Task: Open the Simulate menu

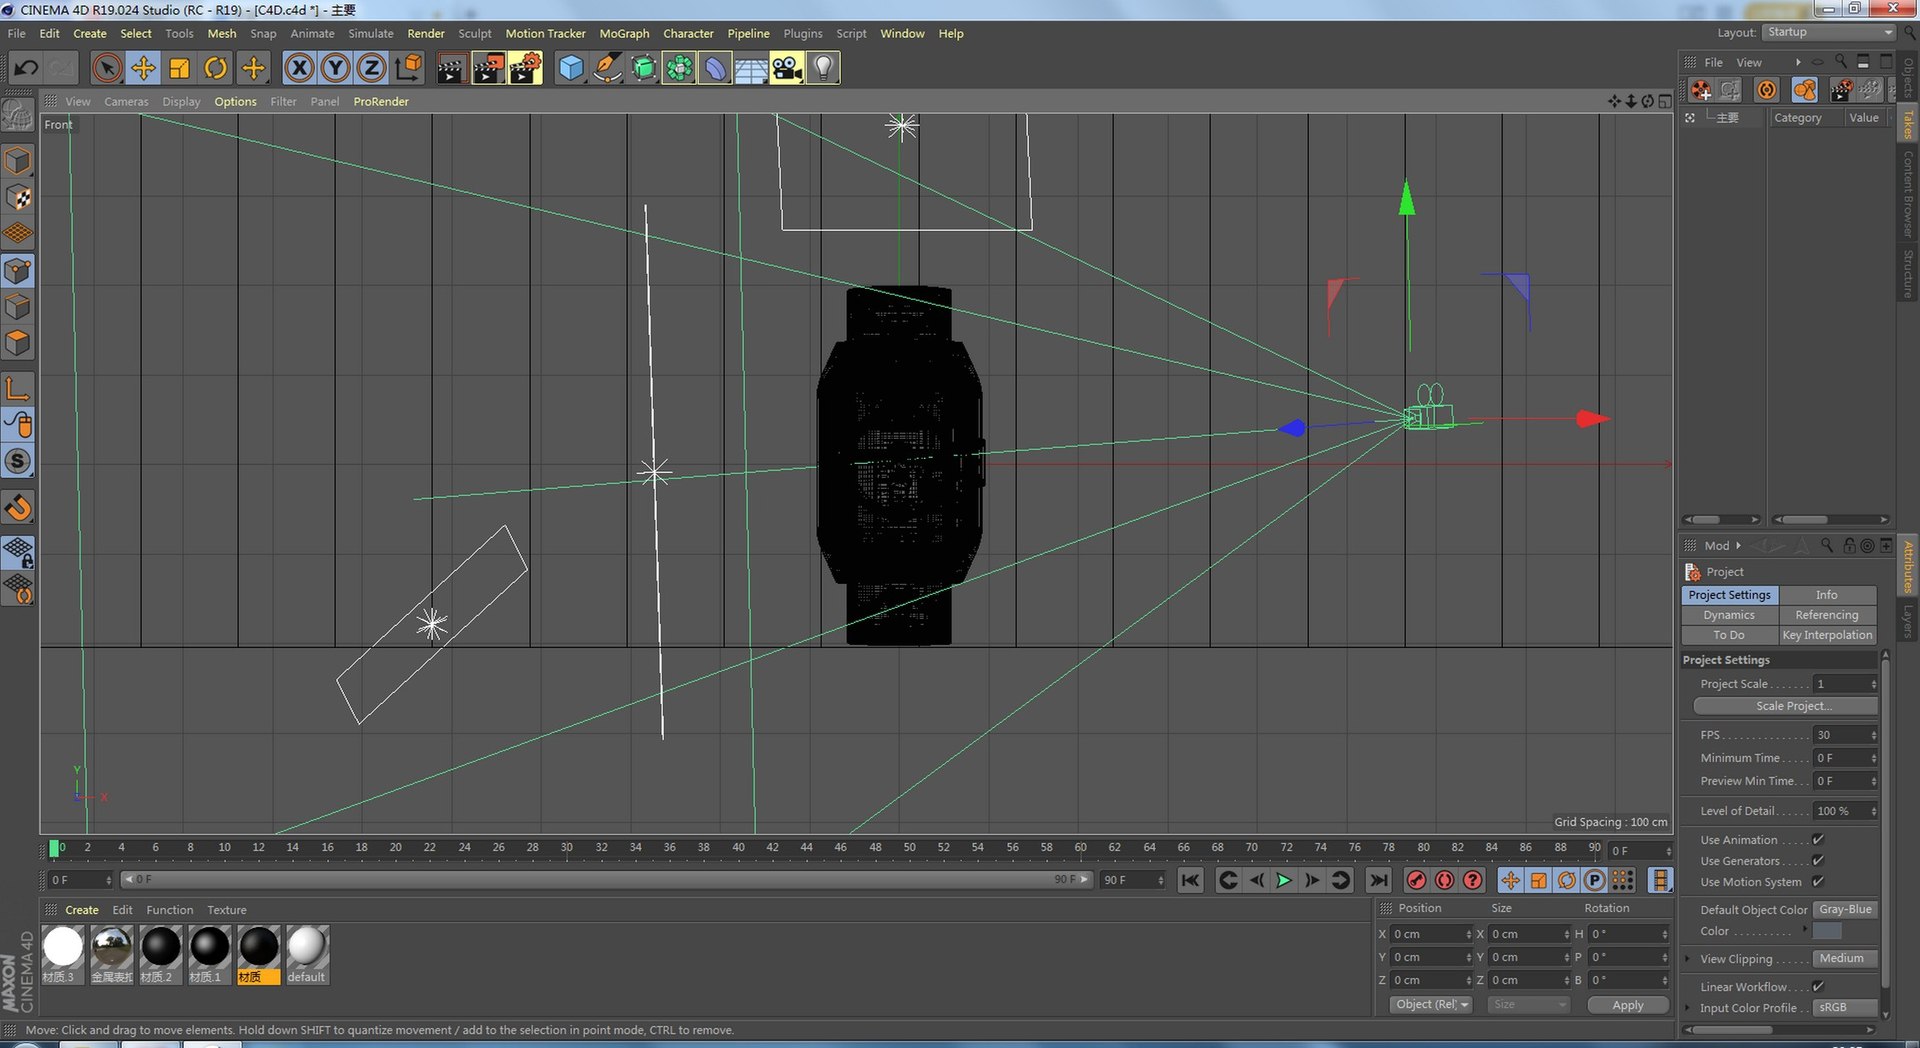Action: [x=371, y=33]
